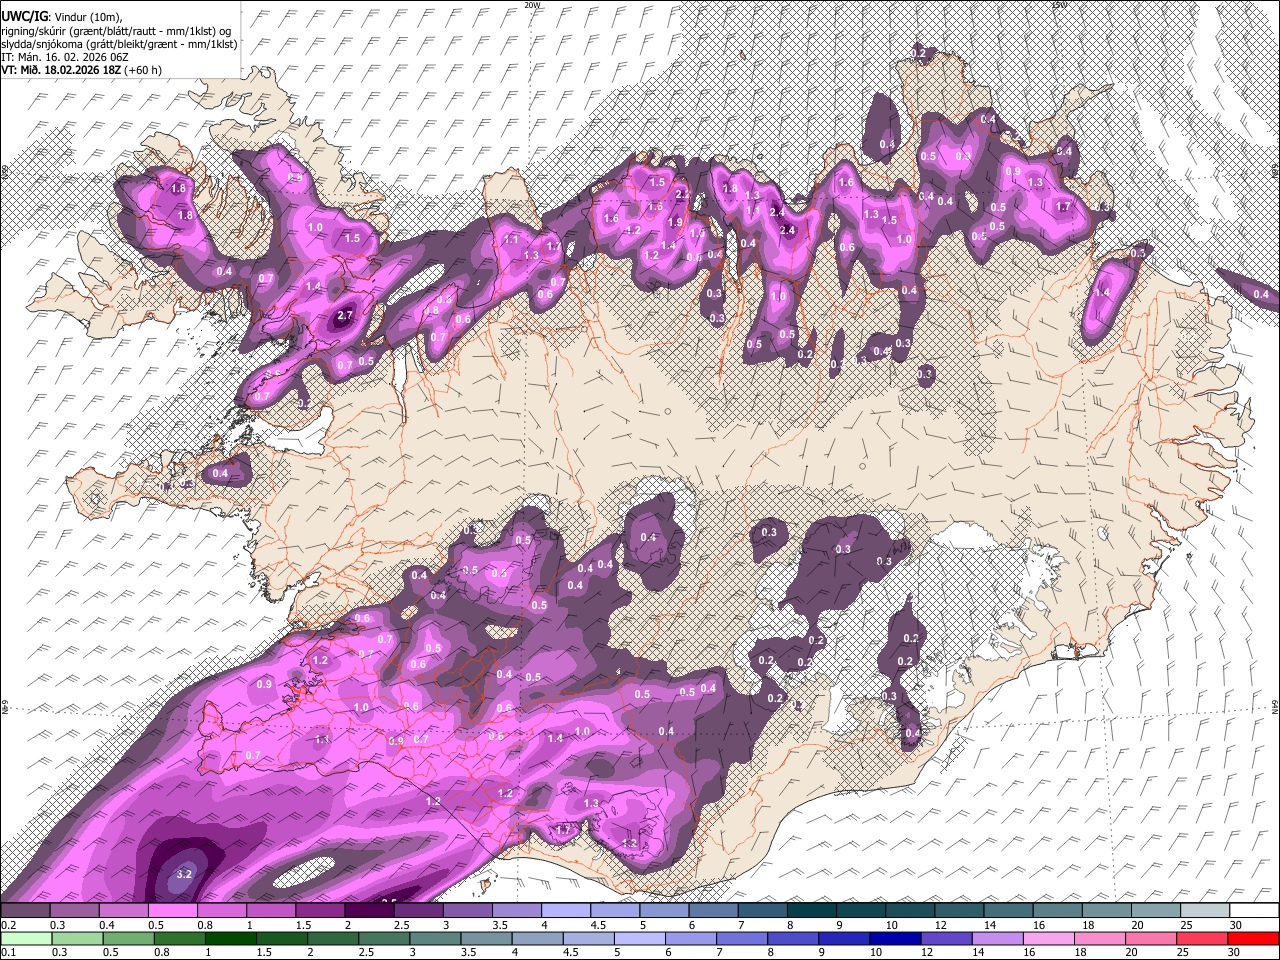The width and height of the screenshot is (1280, 960).
Task: Select the dark teal 8–9 swatch in the purple legend
Action: [x=810, y=910]
